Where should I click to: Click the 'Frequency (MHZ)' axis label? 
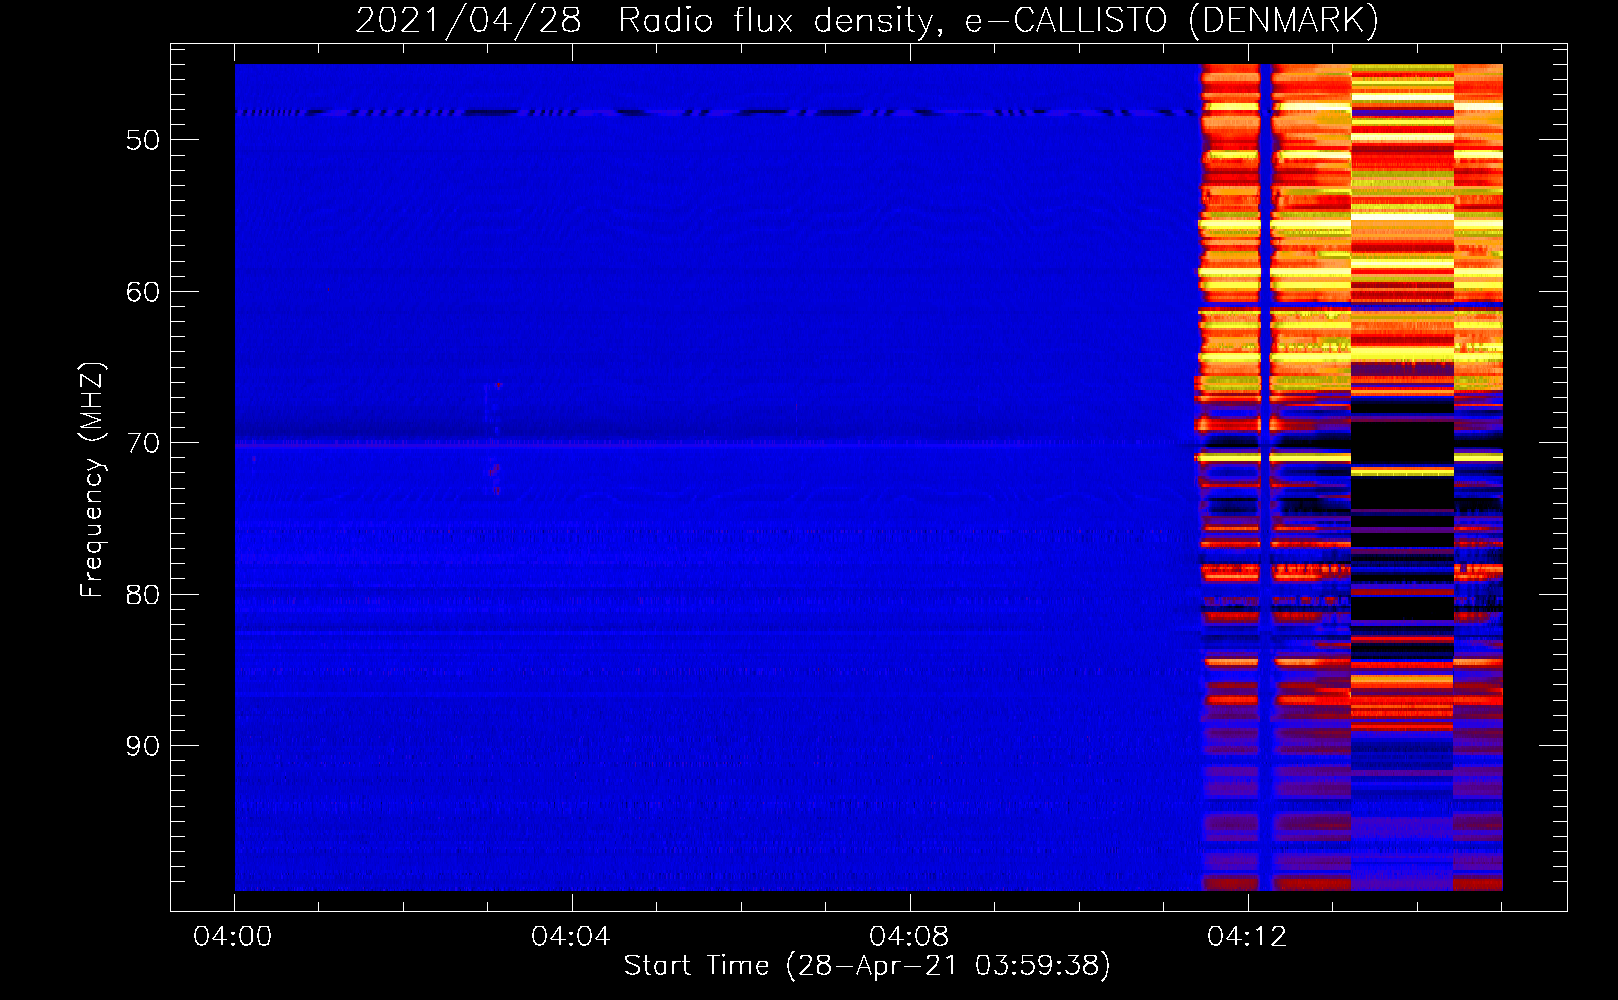tap(91, 480)
